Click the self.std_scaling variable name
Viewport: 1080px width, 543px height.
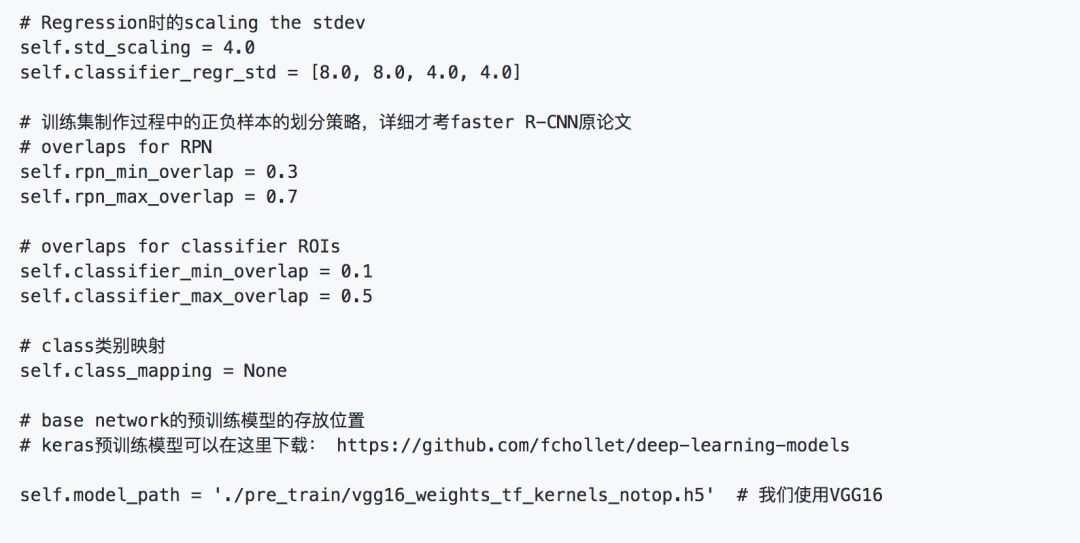tap(105, 47)
